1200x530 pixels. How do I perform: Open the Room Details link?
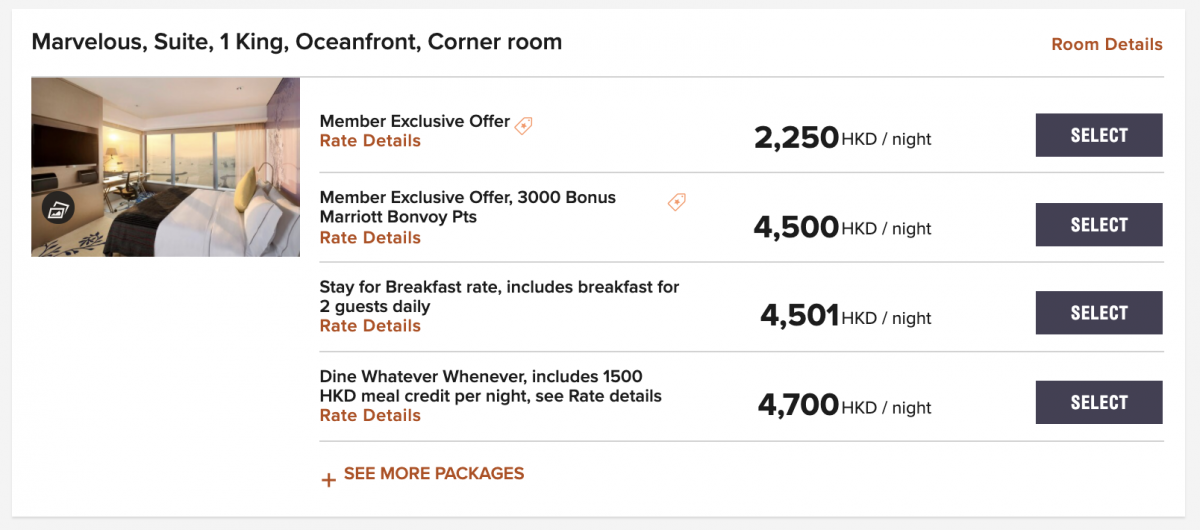point(1107,45)
